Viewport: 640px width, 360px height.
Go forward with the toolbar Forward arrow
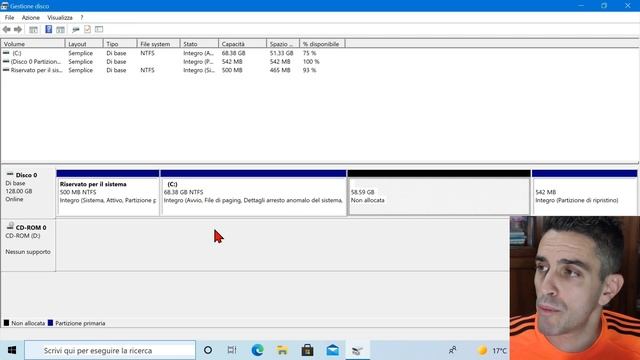[18, 29]
